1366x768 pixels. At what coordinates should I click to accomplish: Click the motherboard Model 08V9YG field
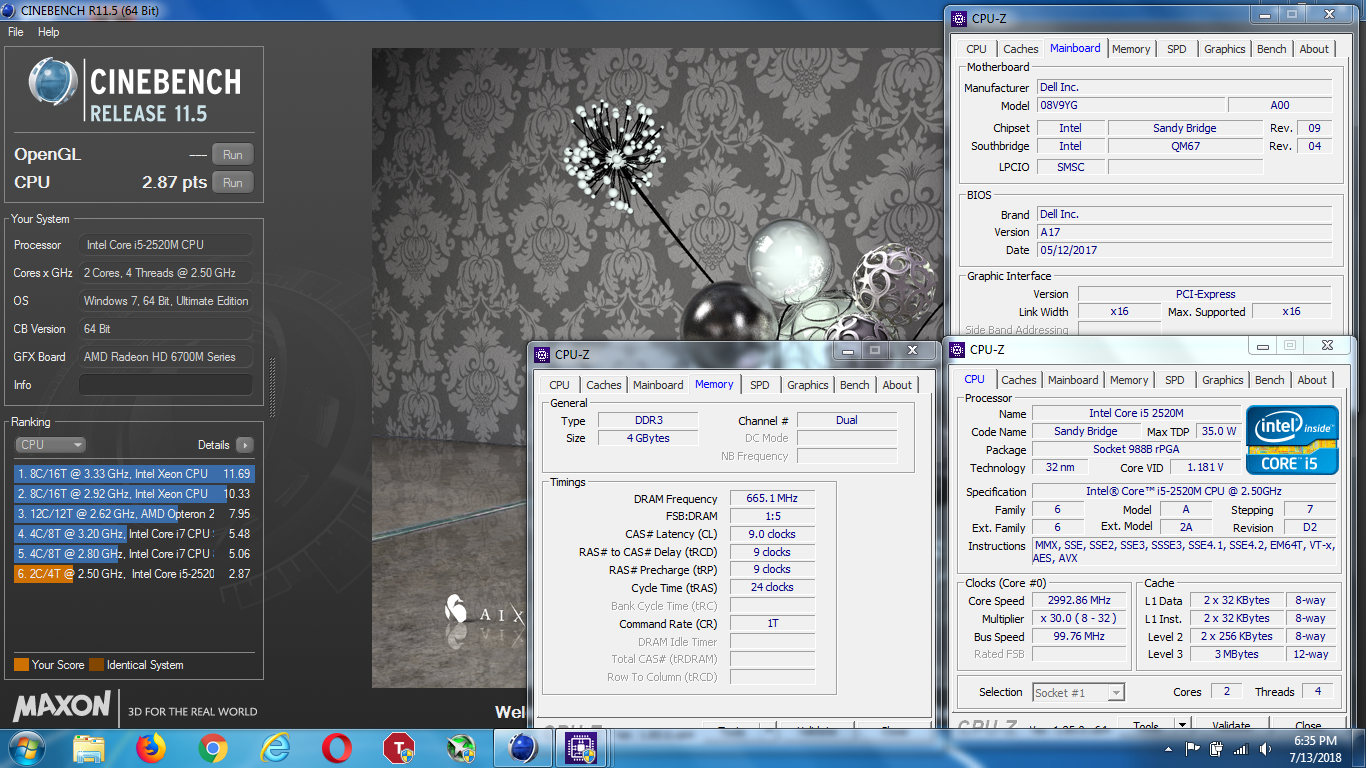(1131, 105)
